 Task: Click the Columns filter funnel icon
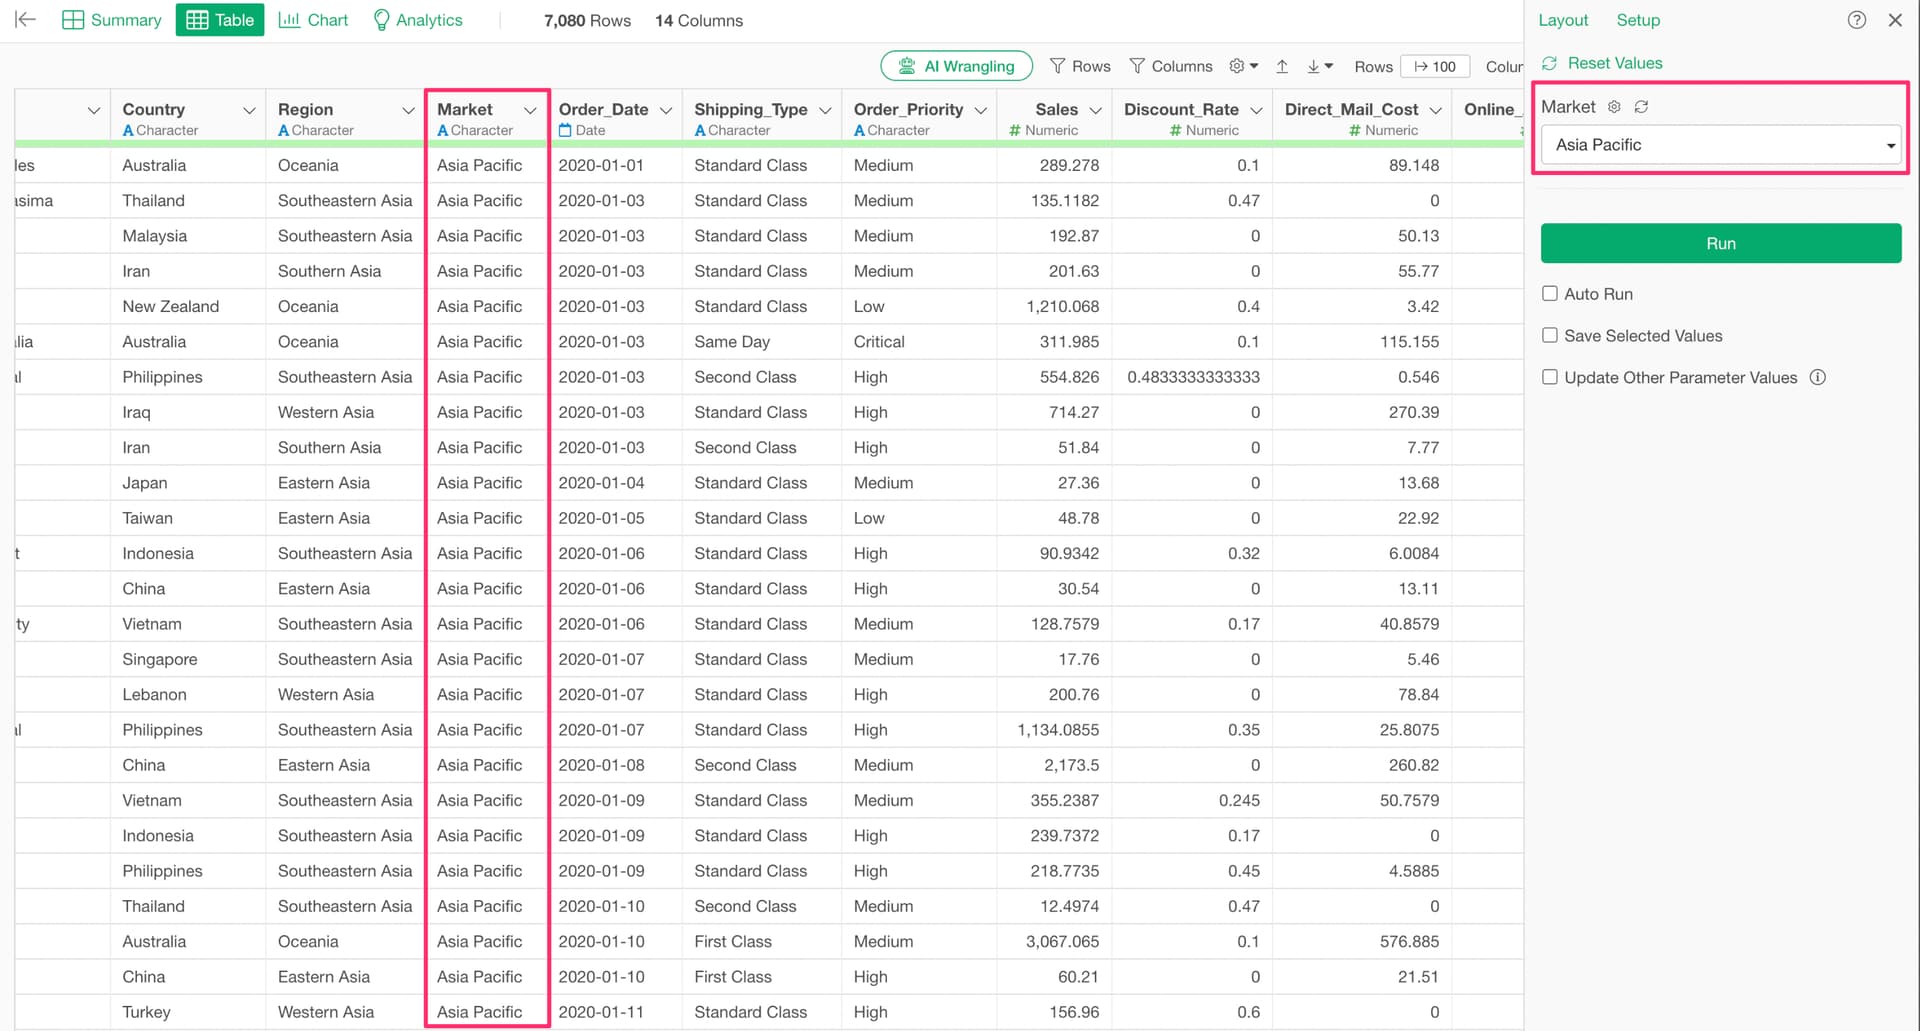(x=1137, y=66)
